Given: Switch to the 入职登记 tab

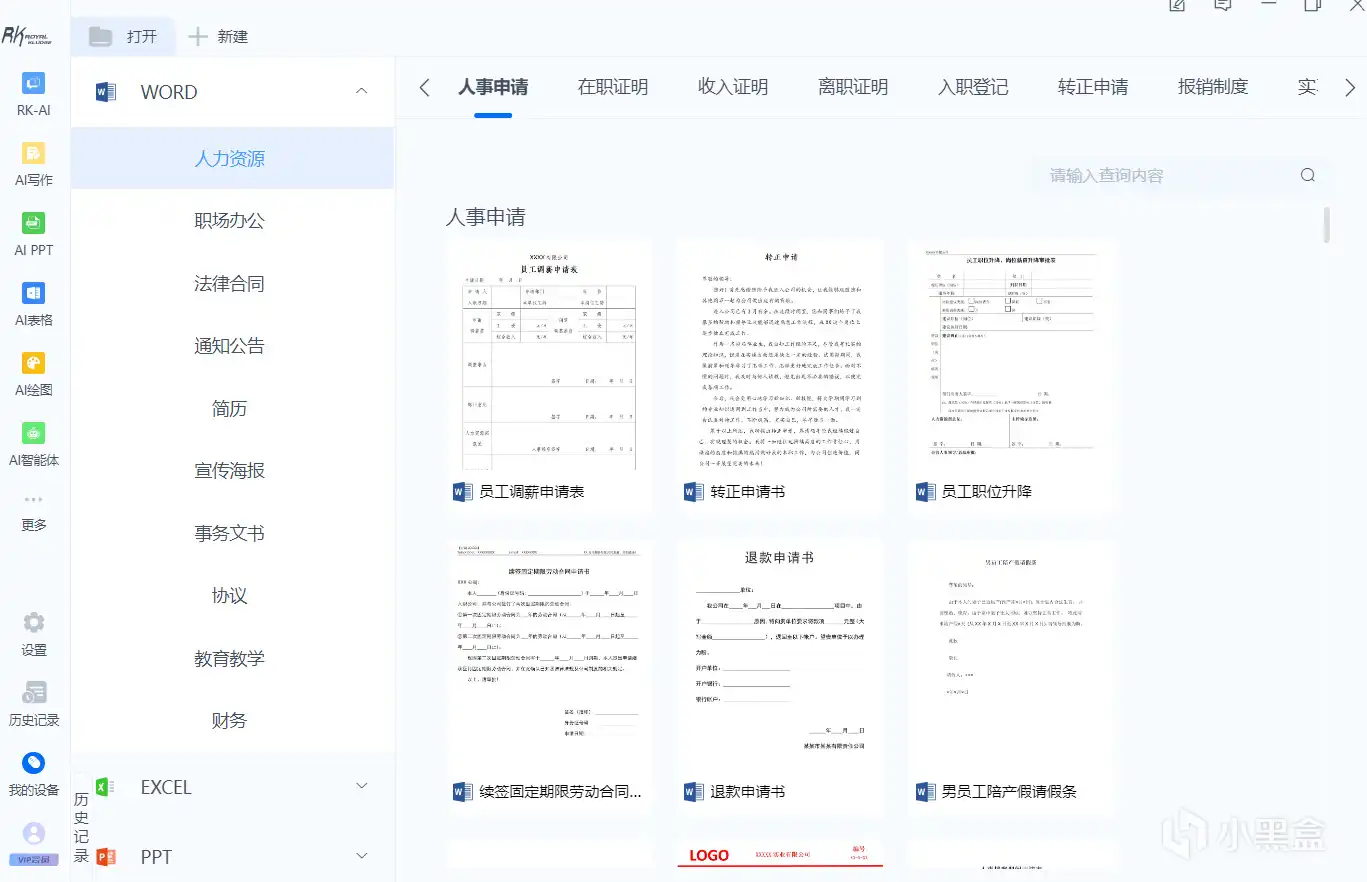Looking at the screenshot, I should point(973,87).
